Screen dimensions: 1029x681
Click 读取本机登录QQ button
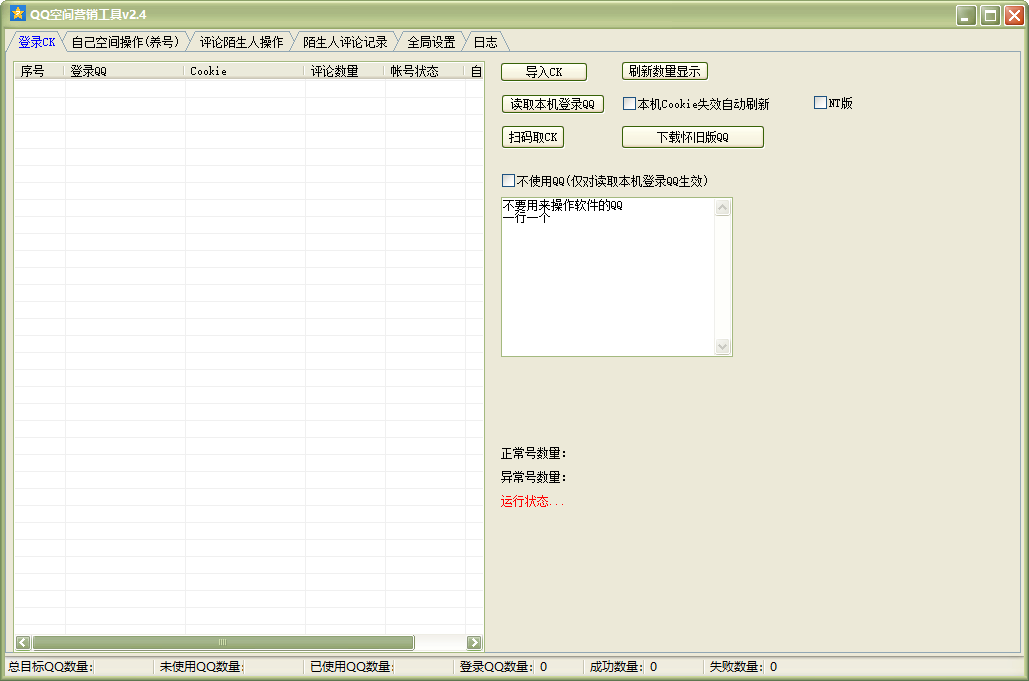(x=553, y=104)
